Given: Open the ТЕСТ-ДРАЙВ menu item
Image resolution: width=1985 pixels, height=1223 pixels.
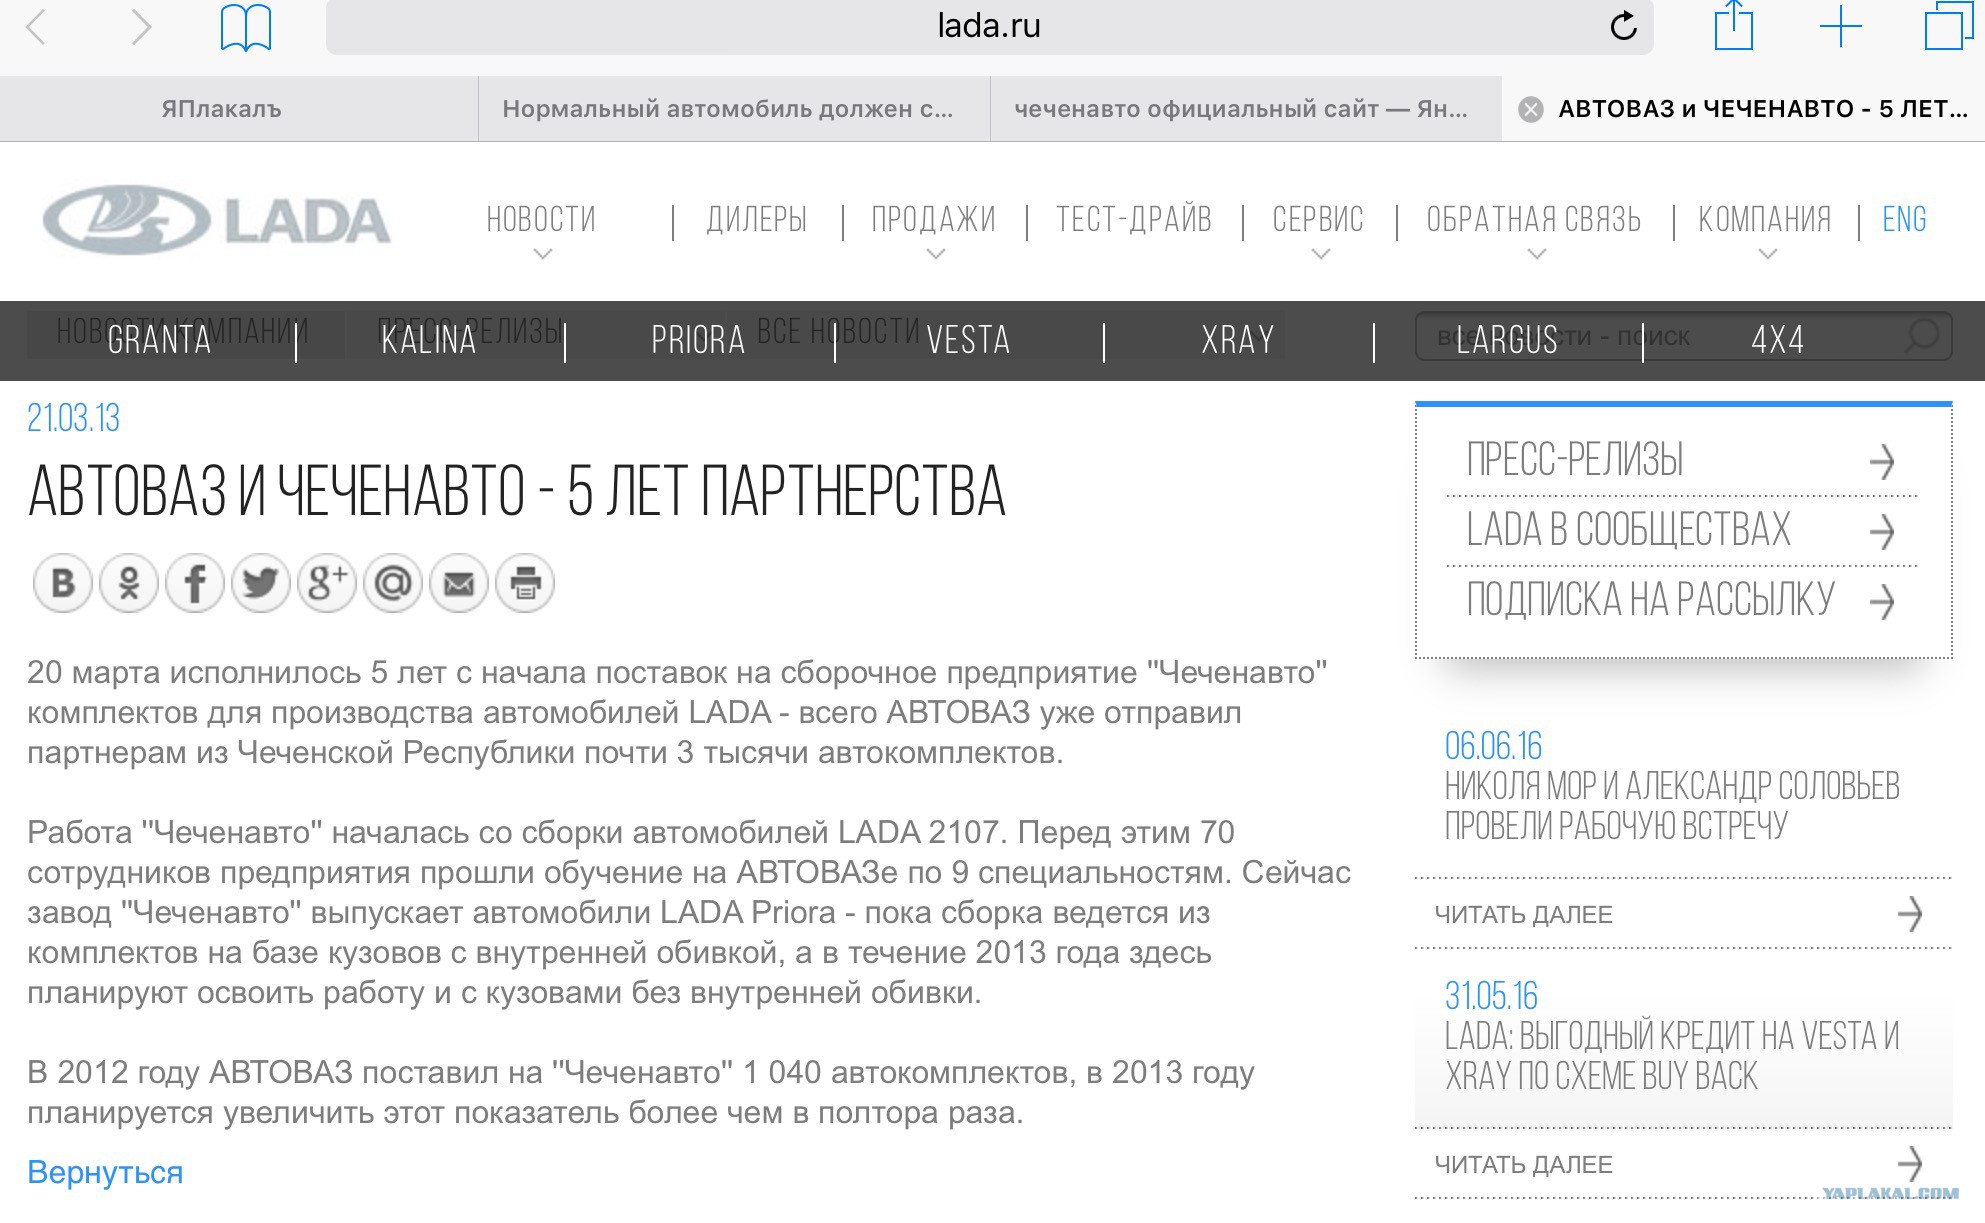Looking at the screenshot, I should [1134, 219].
